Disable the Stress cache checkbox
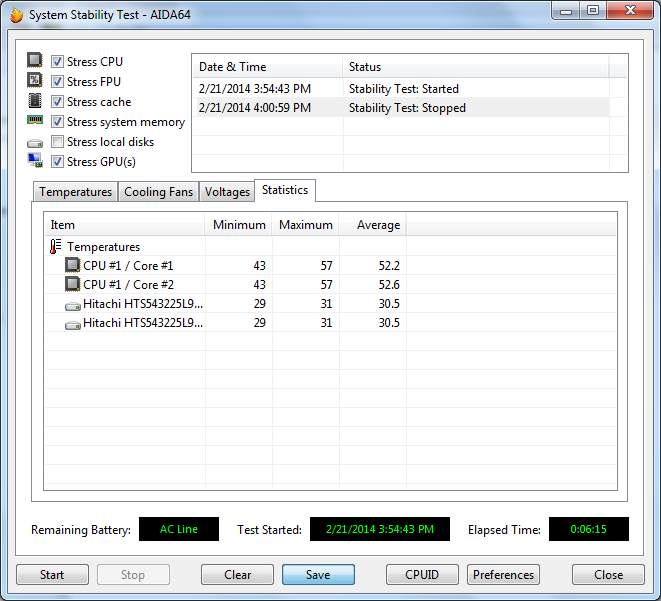Screen dimensions: 661x601 [x=57, y=102]
